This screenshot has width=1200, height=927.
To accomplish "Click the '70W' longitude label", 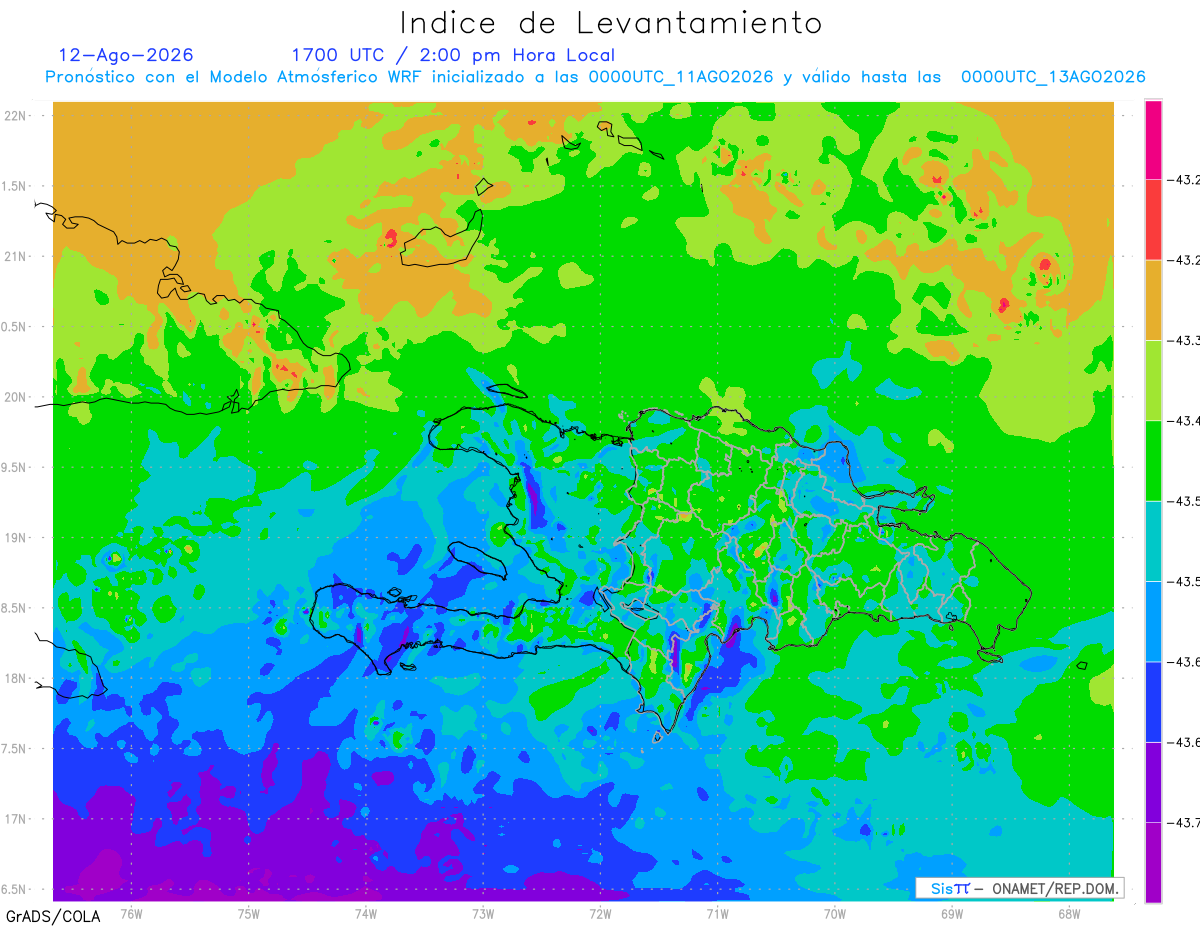I will pyautogui.click(x=835, y=913).
